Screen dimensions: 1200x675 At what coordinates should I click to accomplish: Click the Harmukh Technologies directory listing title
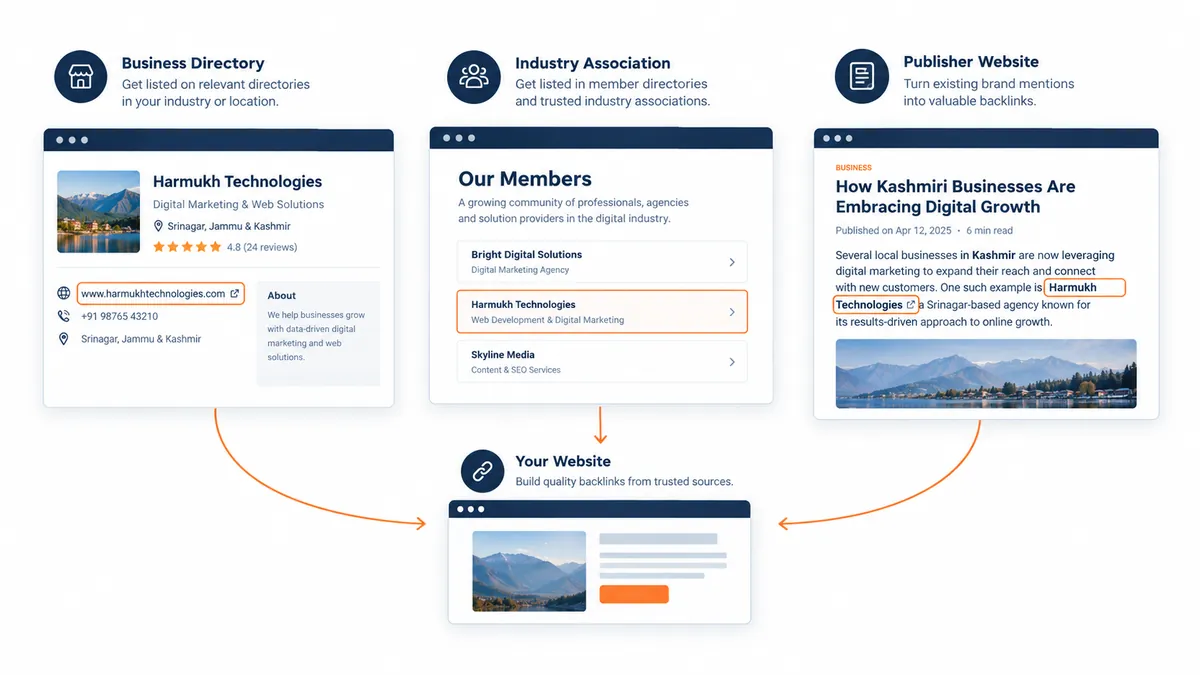[237, 181]
